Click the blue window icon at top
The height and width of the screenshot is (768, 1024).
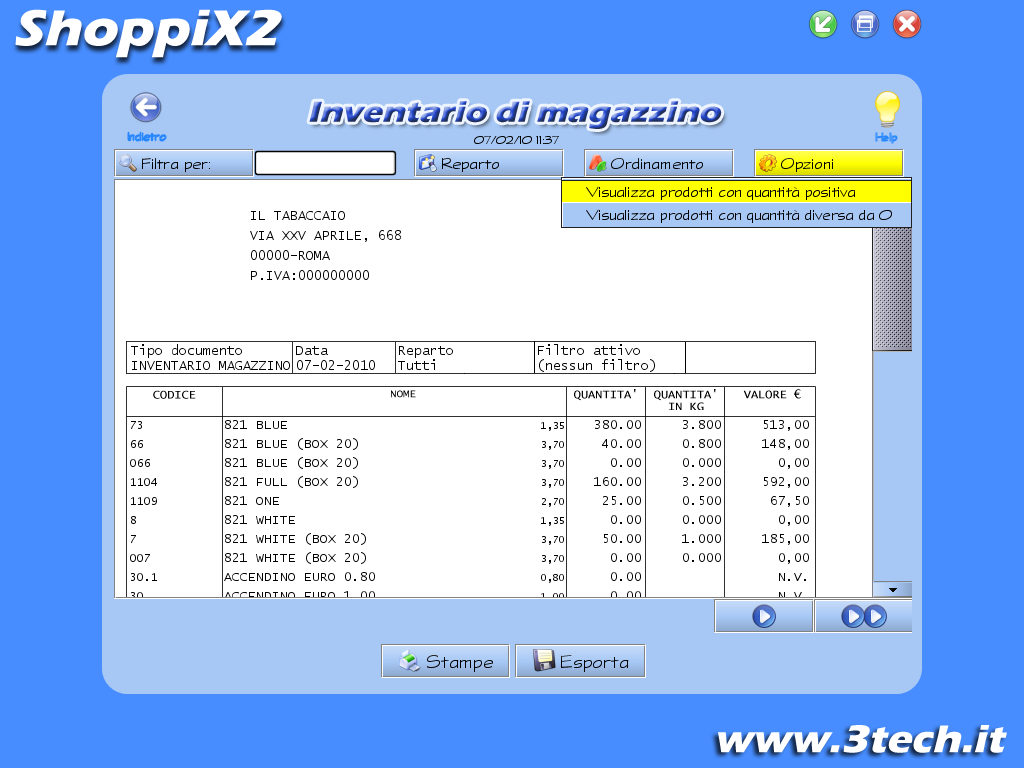point(865,24)
